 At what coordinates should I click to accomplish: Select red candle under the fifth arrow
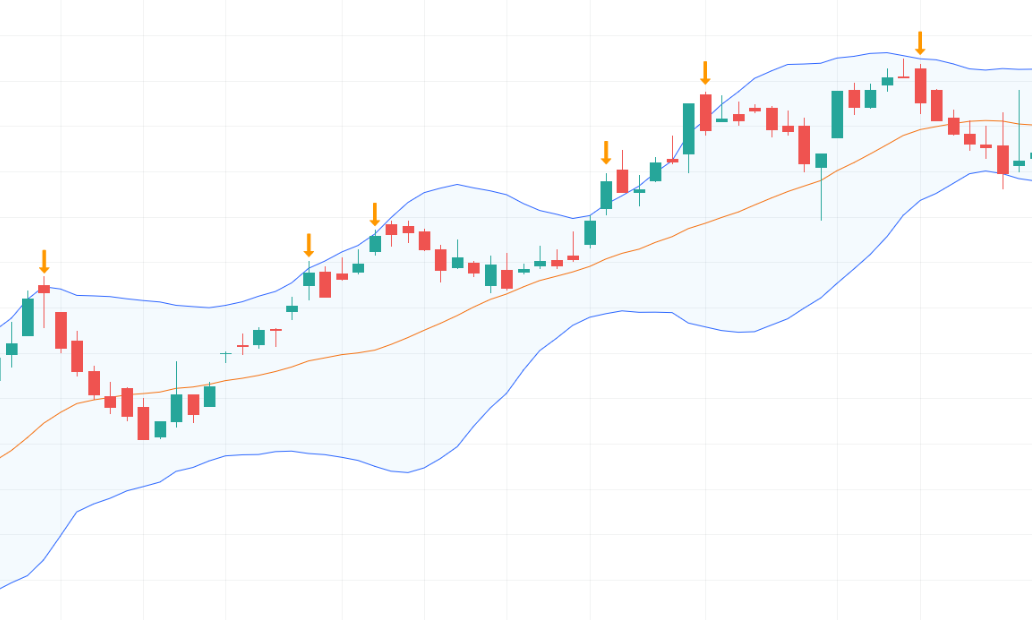click(x=705, y=112)
